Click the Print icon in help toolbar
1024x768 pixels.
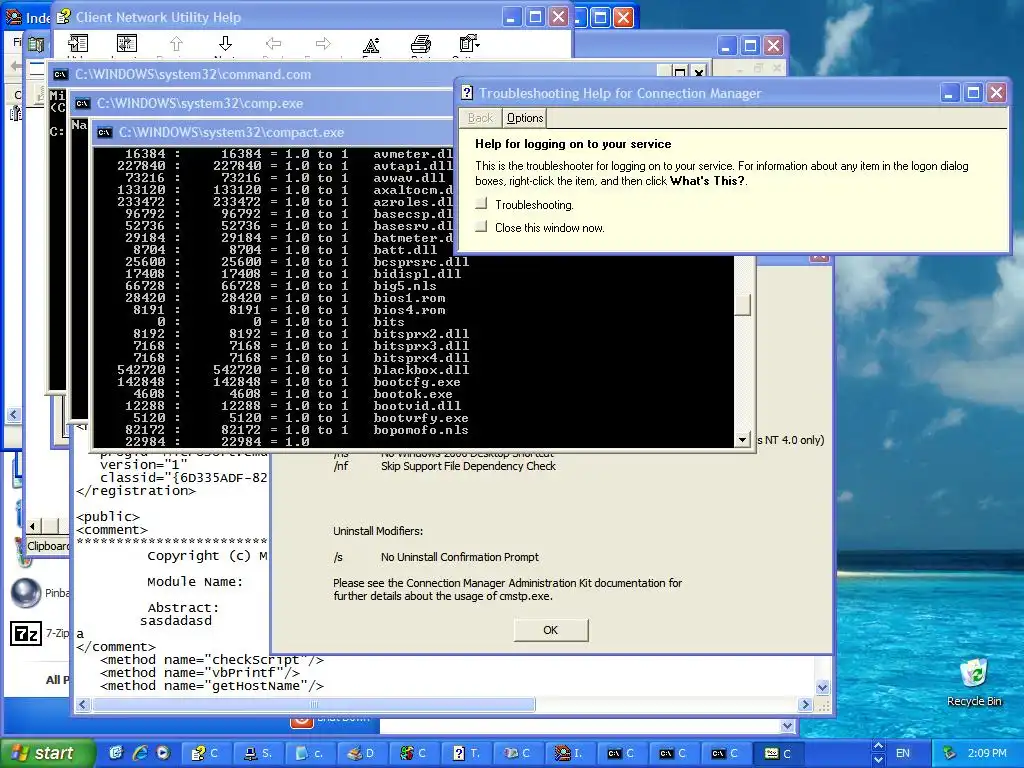(x=421, y=44)
